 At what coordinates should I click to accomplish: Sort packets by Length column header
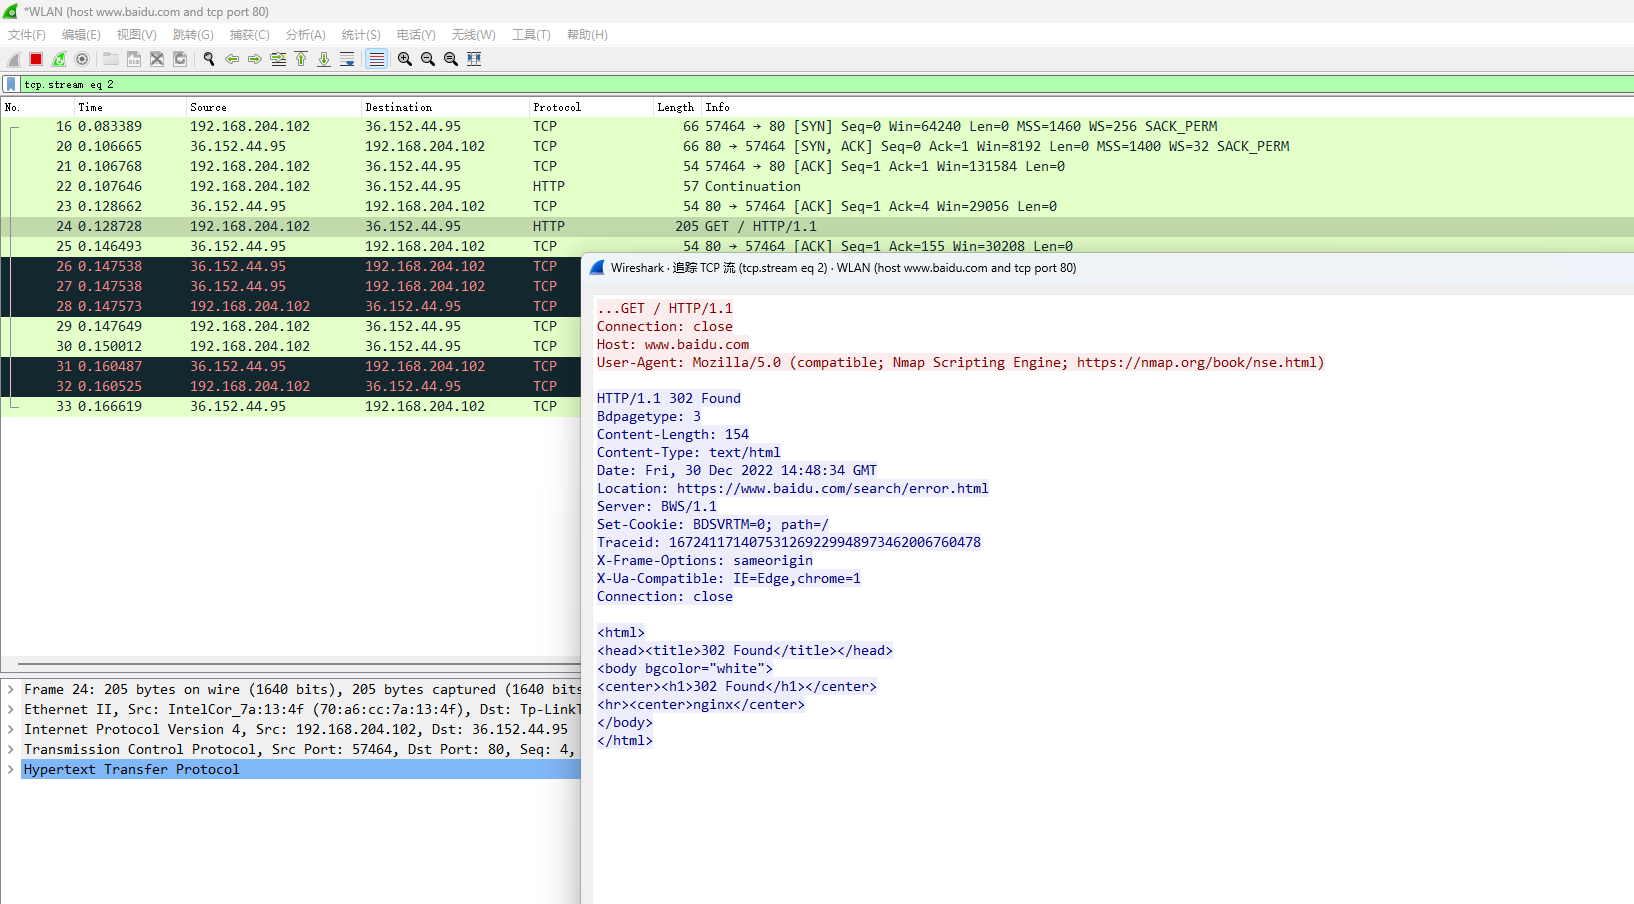click(676, 107)
